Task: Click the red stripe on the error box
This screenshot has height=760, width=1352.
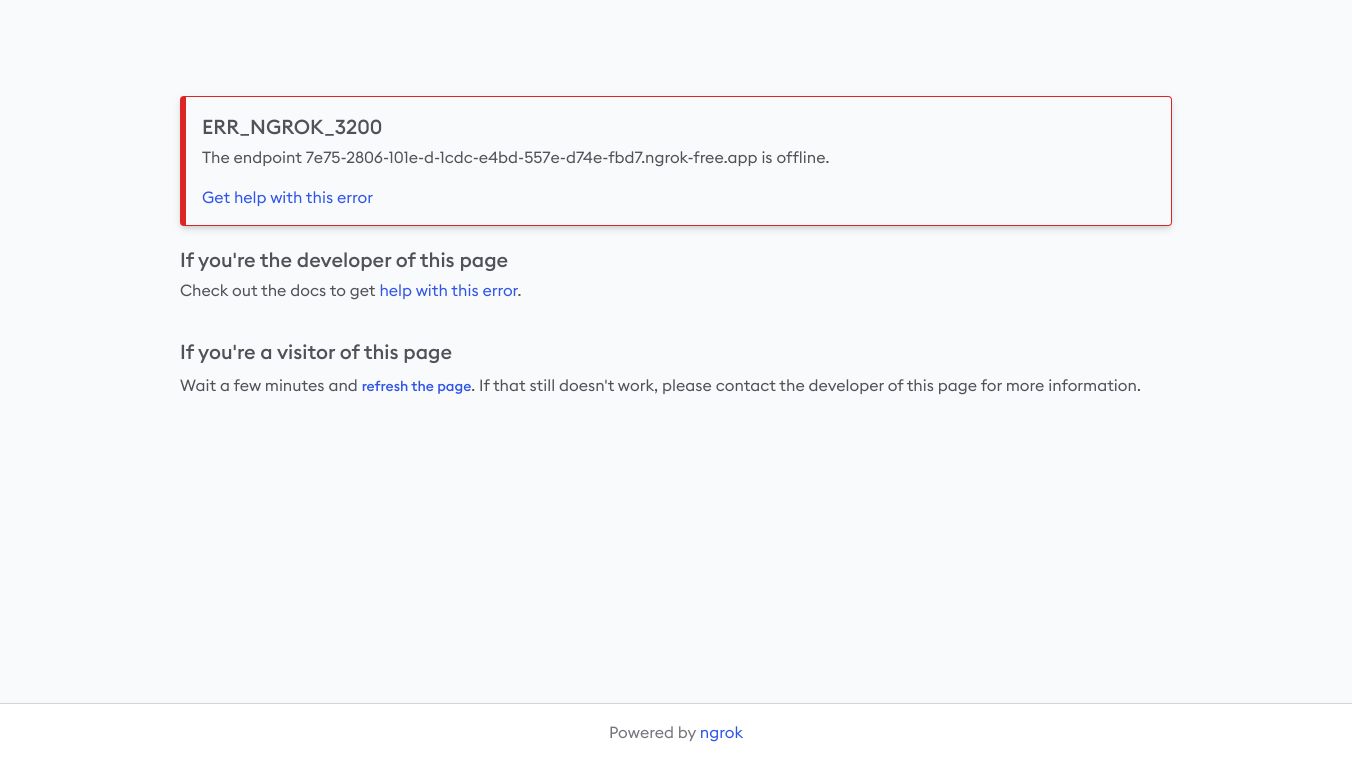Action: tap(183, 161)
